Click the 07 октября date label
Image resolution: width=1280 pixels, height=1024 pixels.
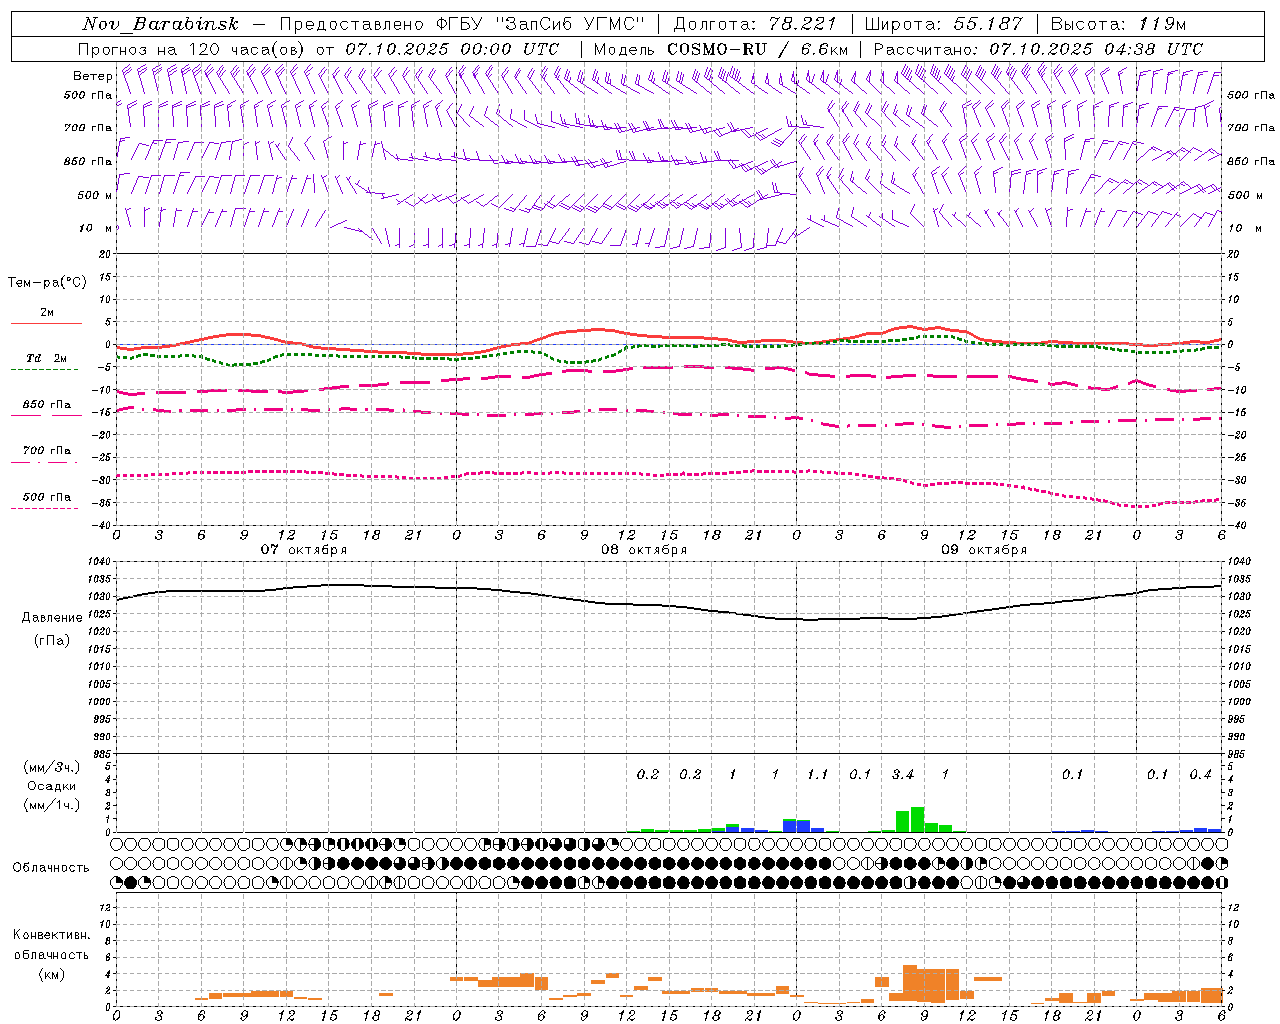(304, 550)
